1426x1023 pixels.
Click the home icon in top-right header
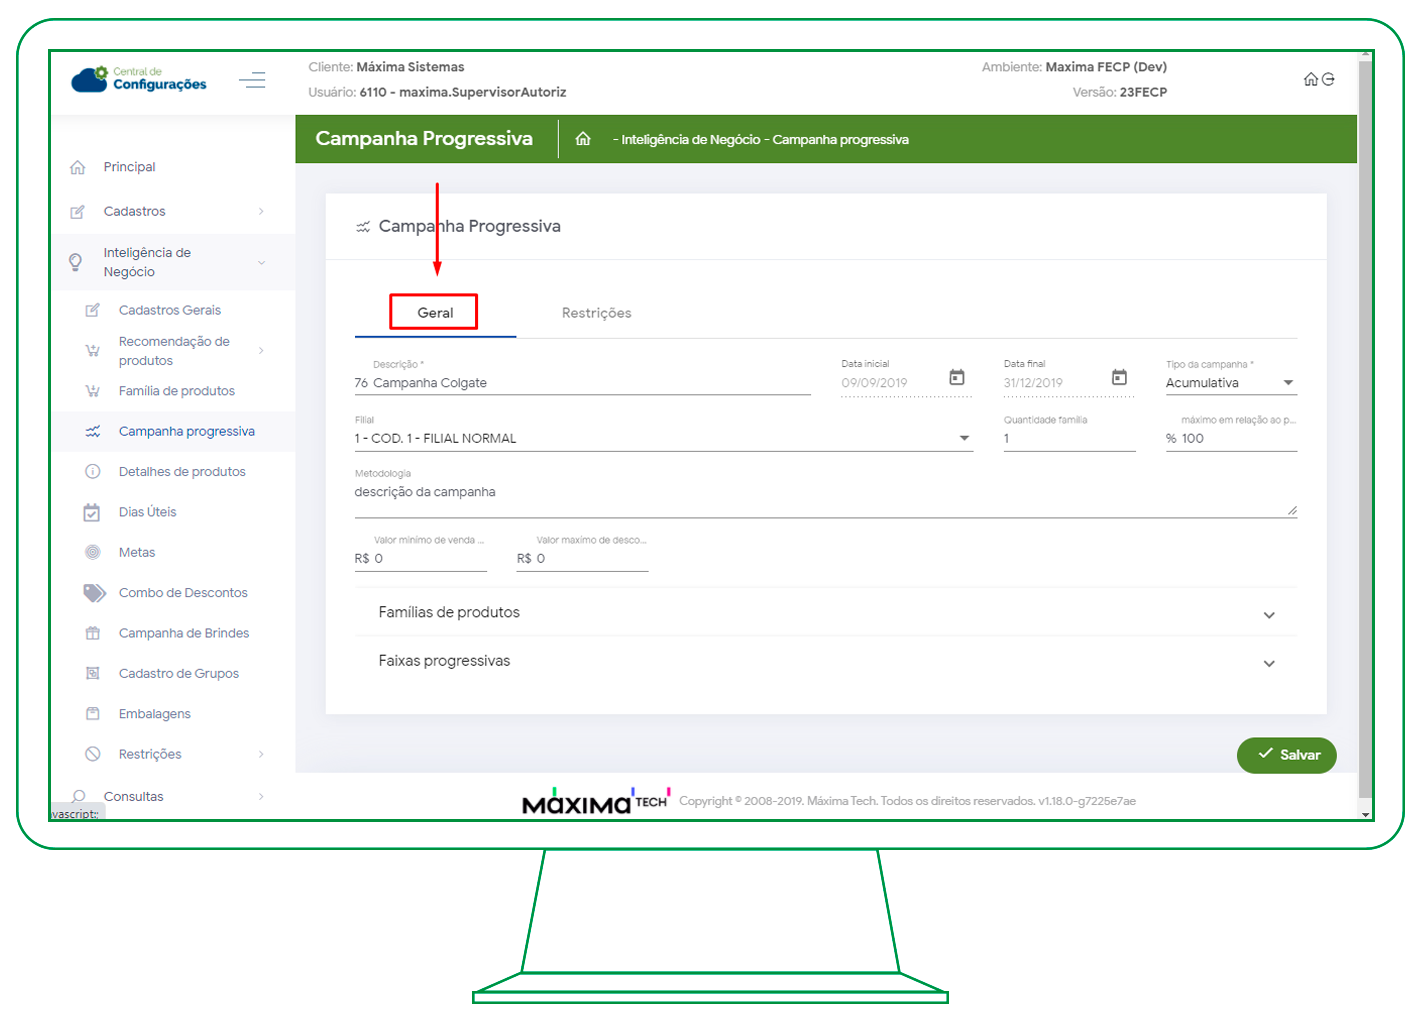pyautogui.click(x=1310, y=79)
